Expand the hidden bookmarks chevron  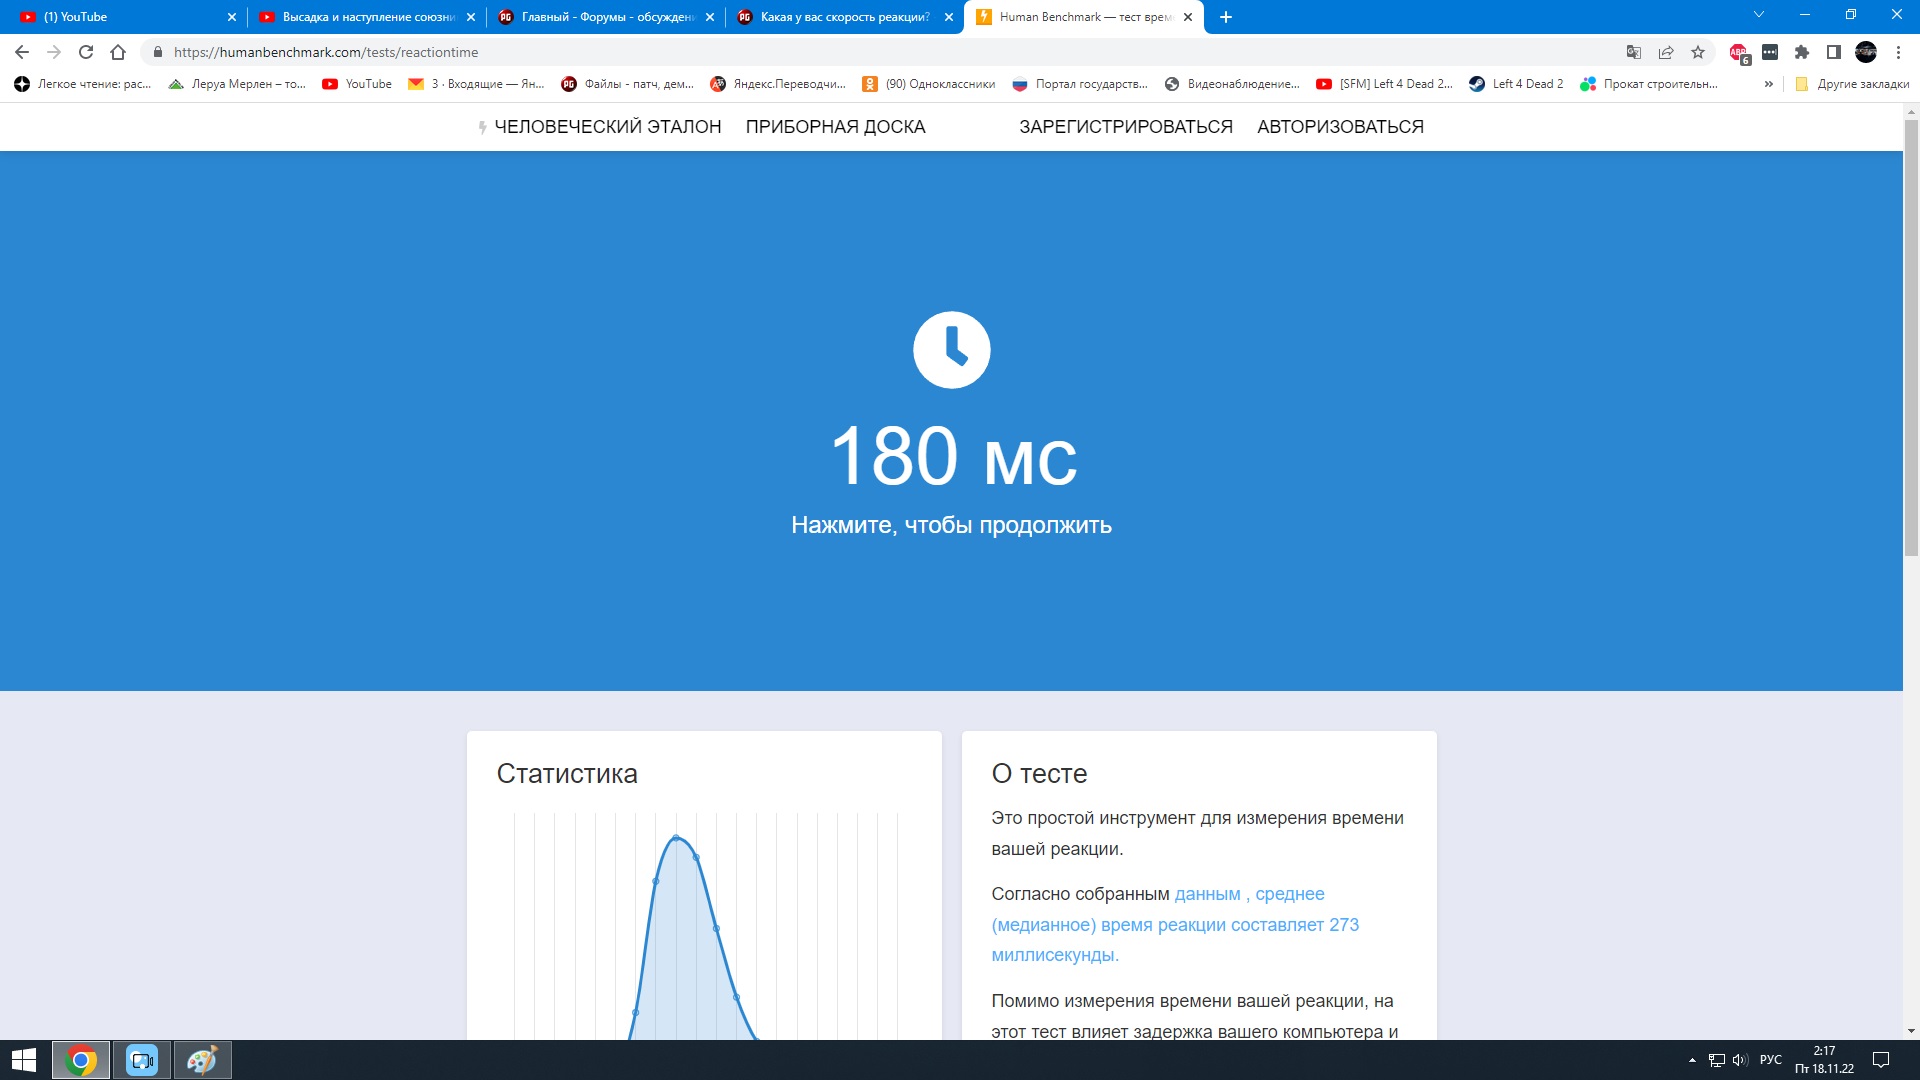point(1769,84)
